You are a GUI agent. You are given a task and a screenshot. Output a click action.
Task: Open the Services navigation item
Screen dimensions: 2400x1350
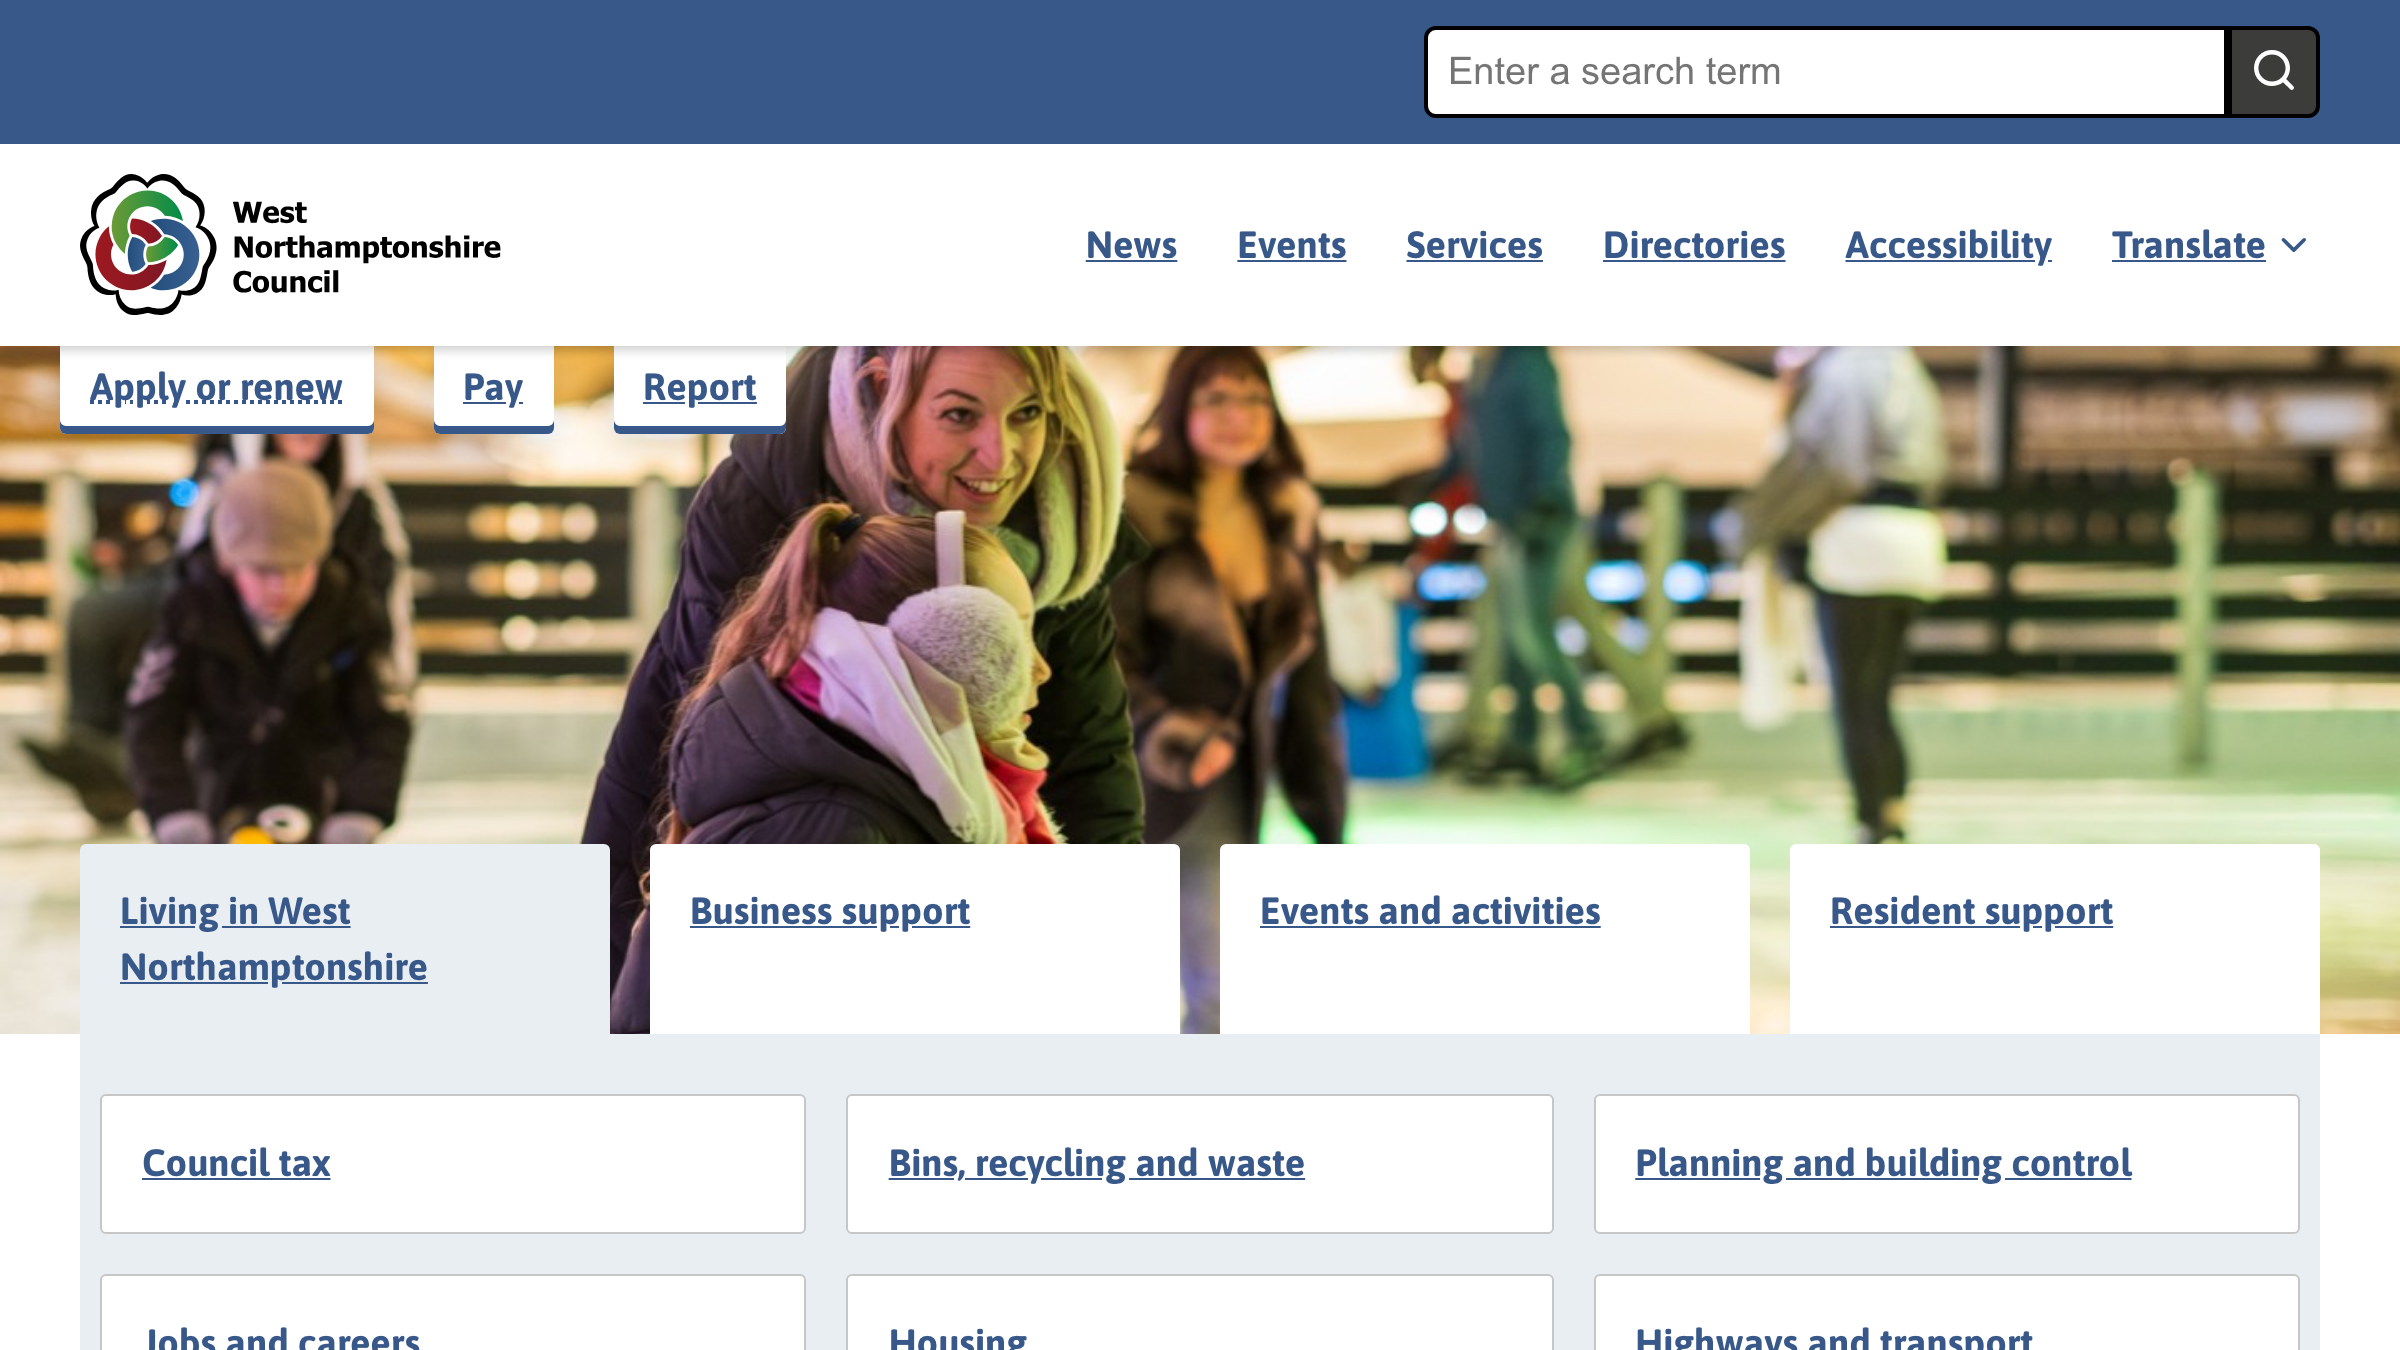pos(1474,245)
